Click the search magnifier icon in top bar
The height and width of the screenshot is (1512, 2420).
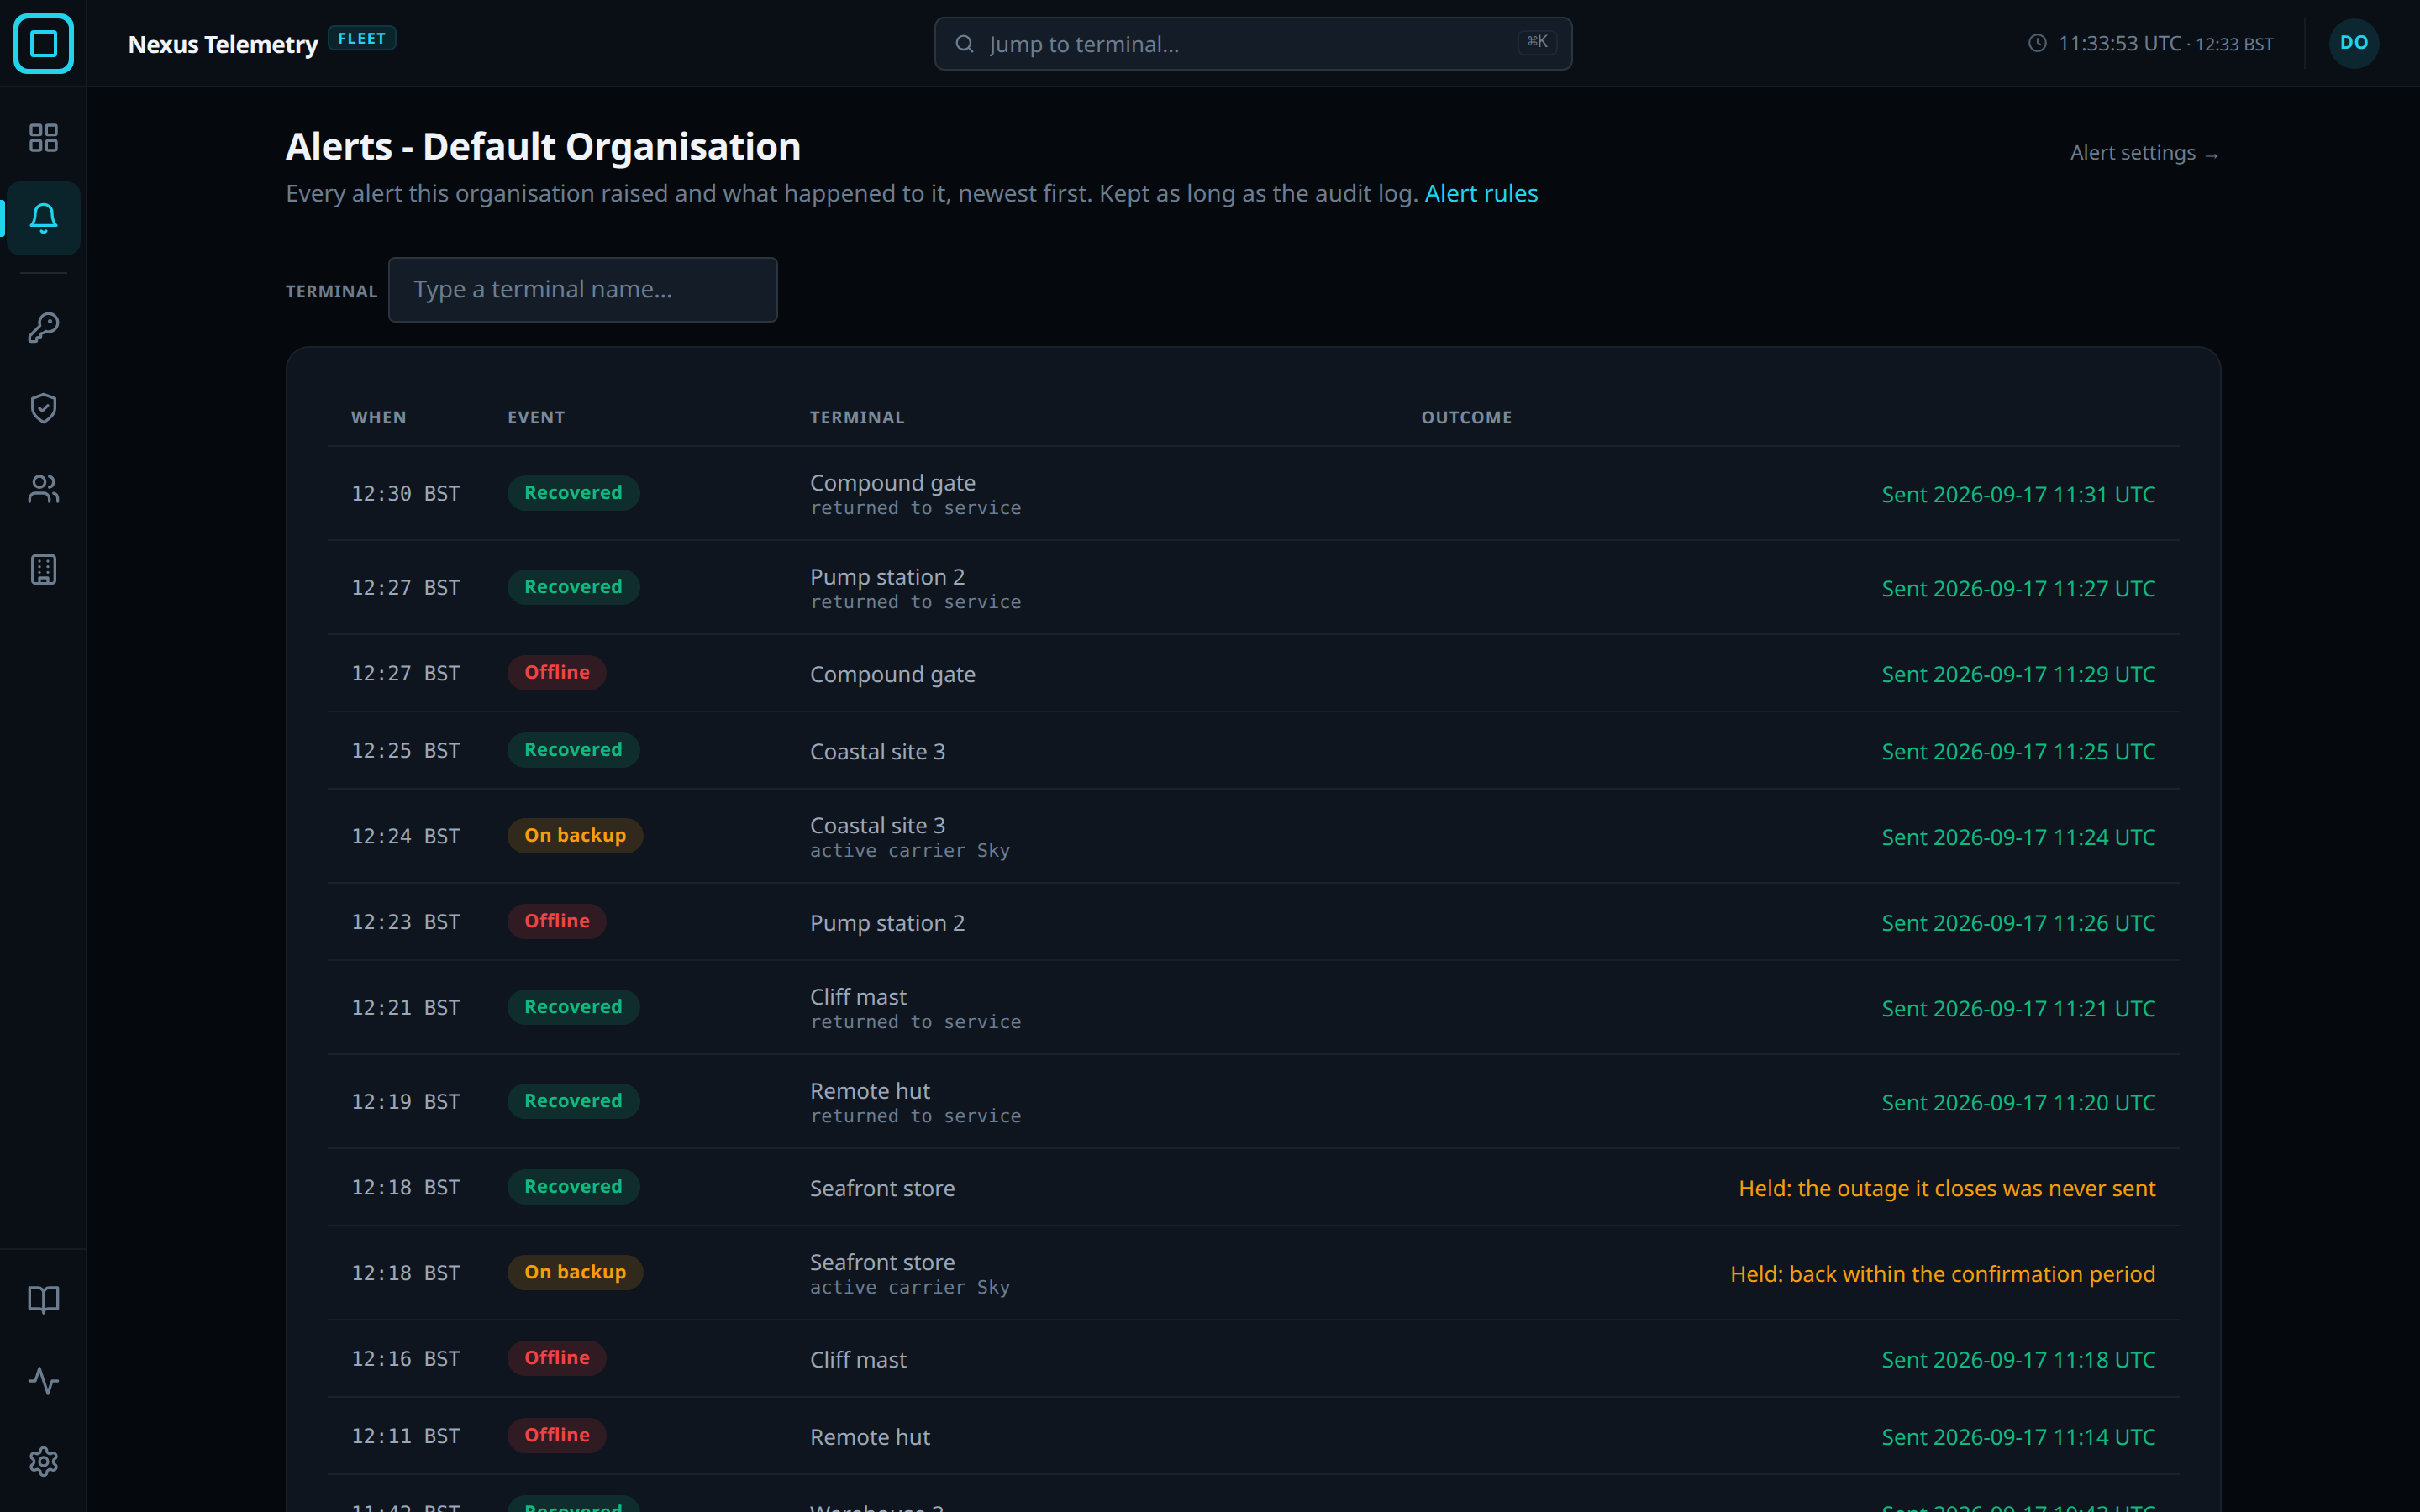tap(964, 44)
